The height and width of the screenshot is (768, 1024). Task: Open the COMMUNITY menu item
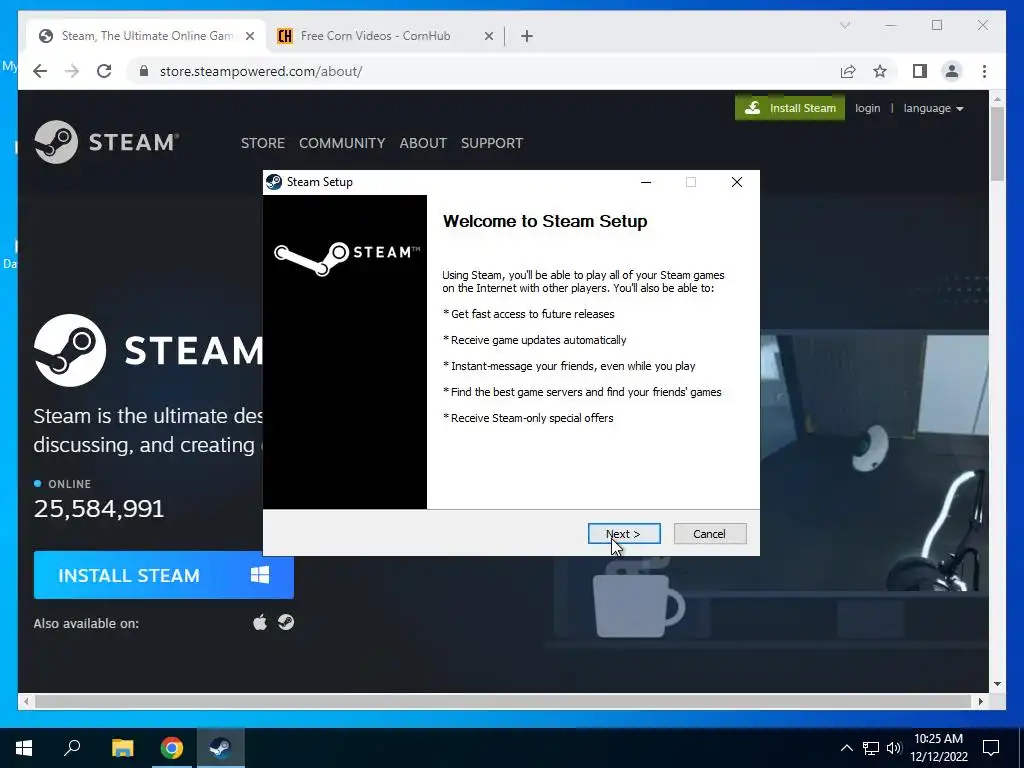click(342, 143)
